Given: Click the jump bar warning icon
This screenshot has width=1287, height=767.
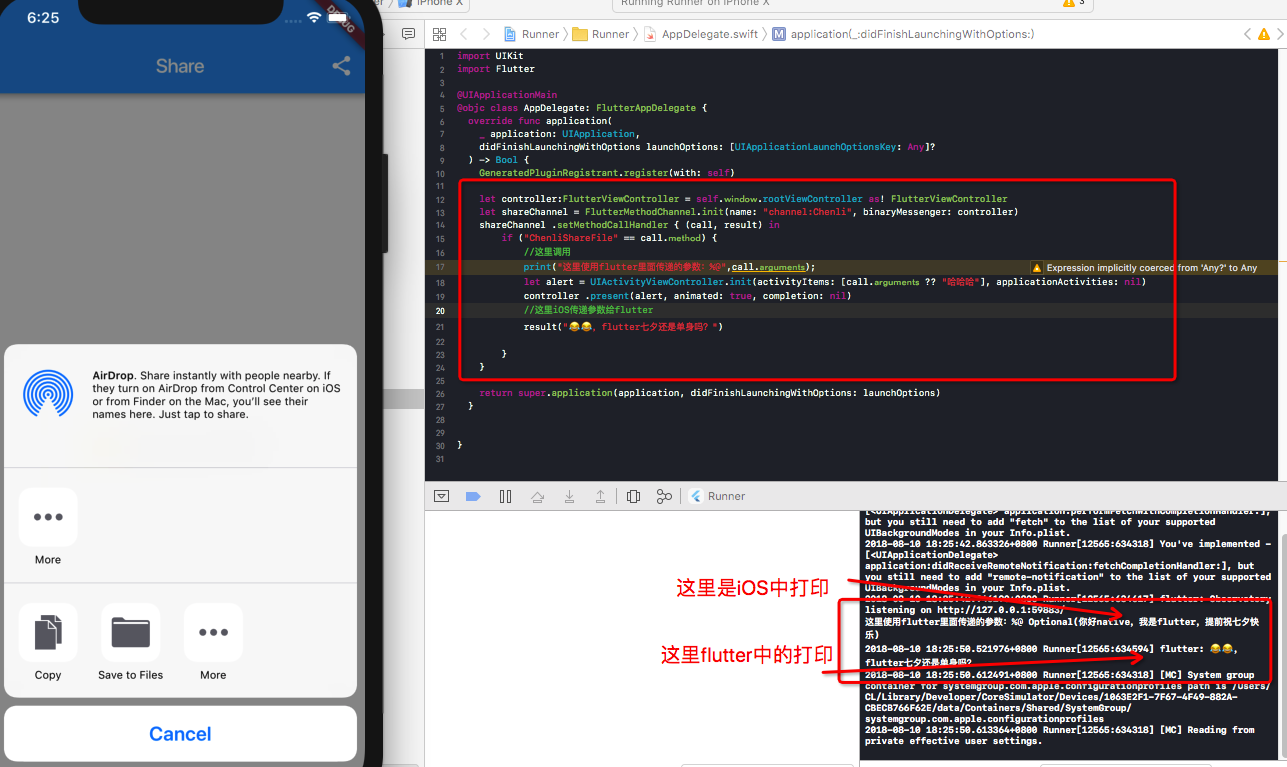Looking at the screenshot, I should (x=1262, y=34).
